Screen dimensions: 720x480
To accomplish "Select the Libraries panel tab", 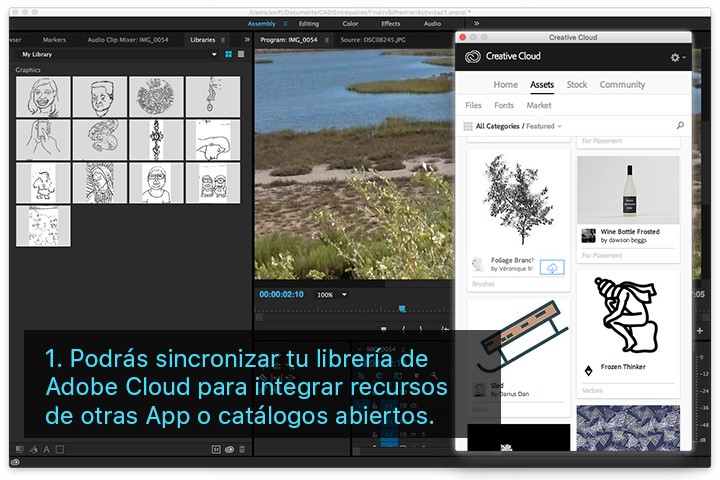I will (x=202, y=40).
